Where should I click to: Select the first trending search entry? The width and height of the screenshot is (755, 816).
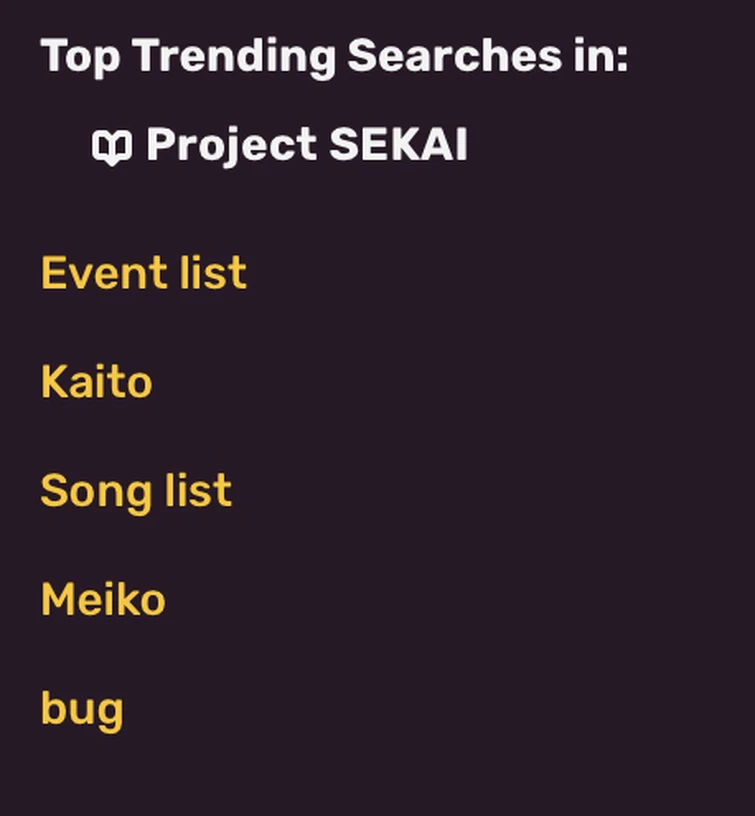click(142, 272)
